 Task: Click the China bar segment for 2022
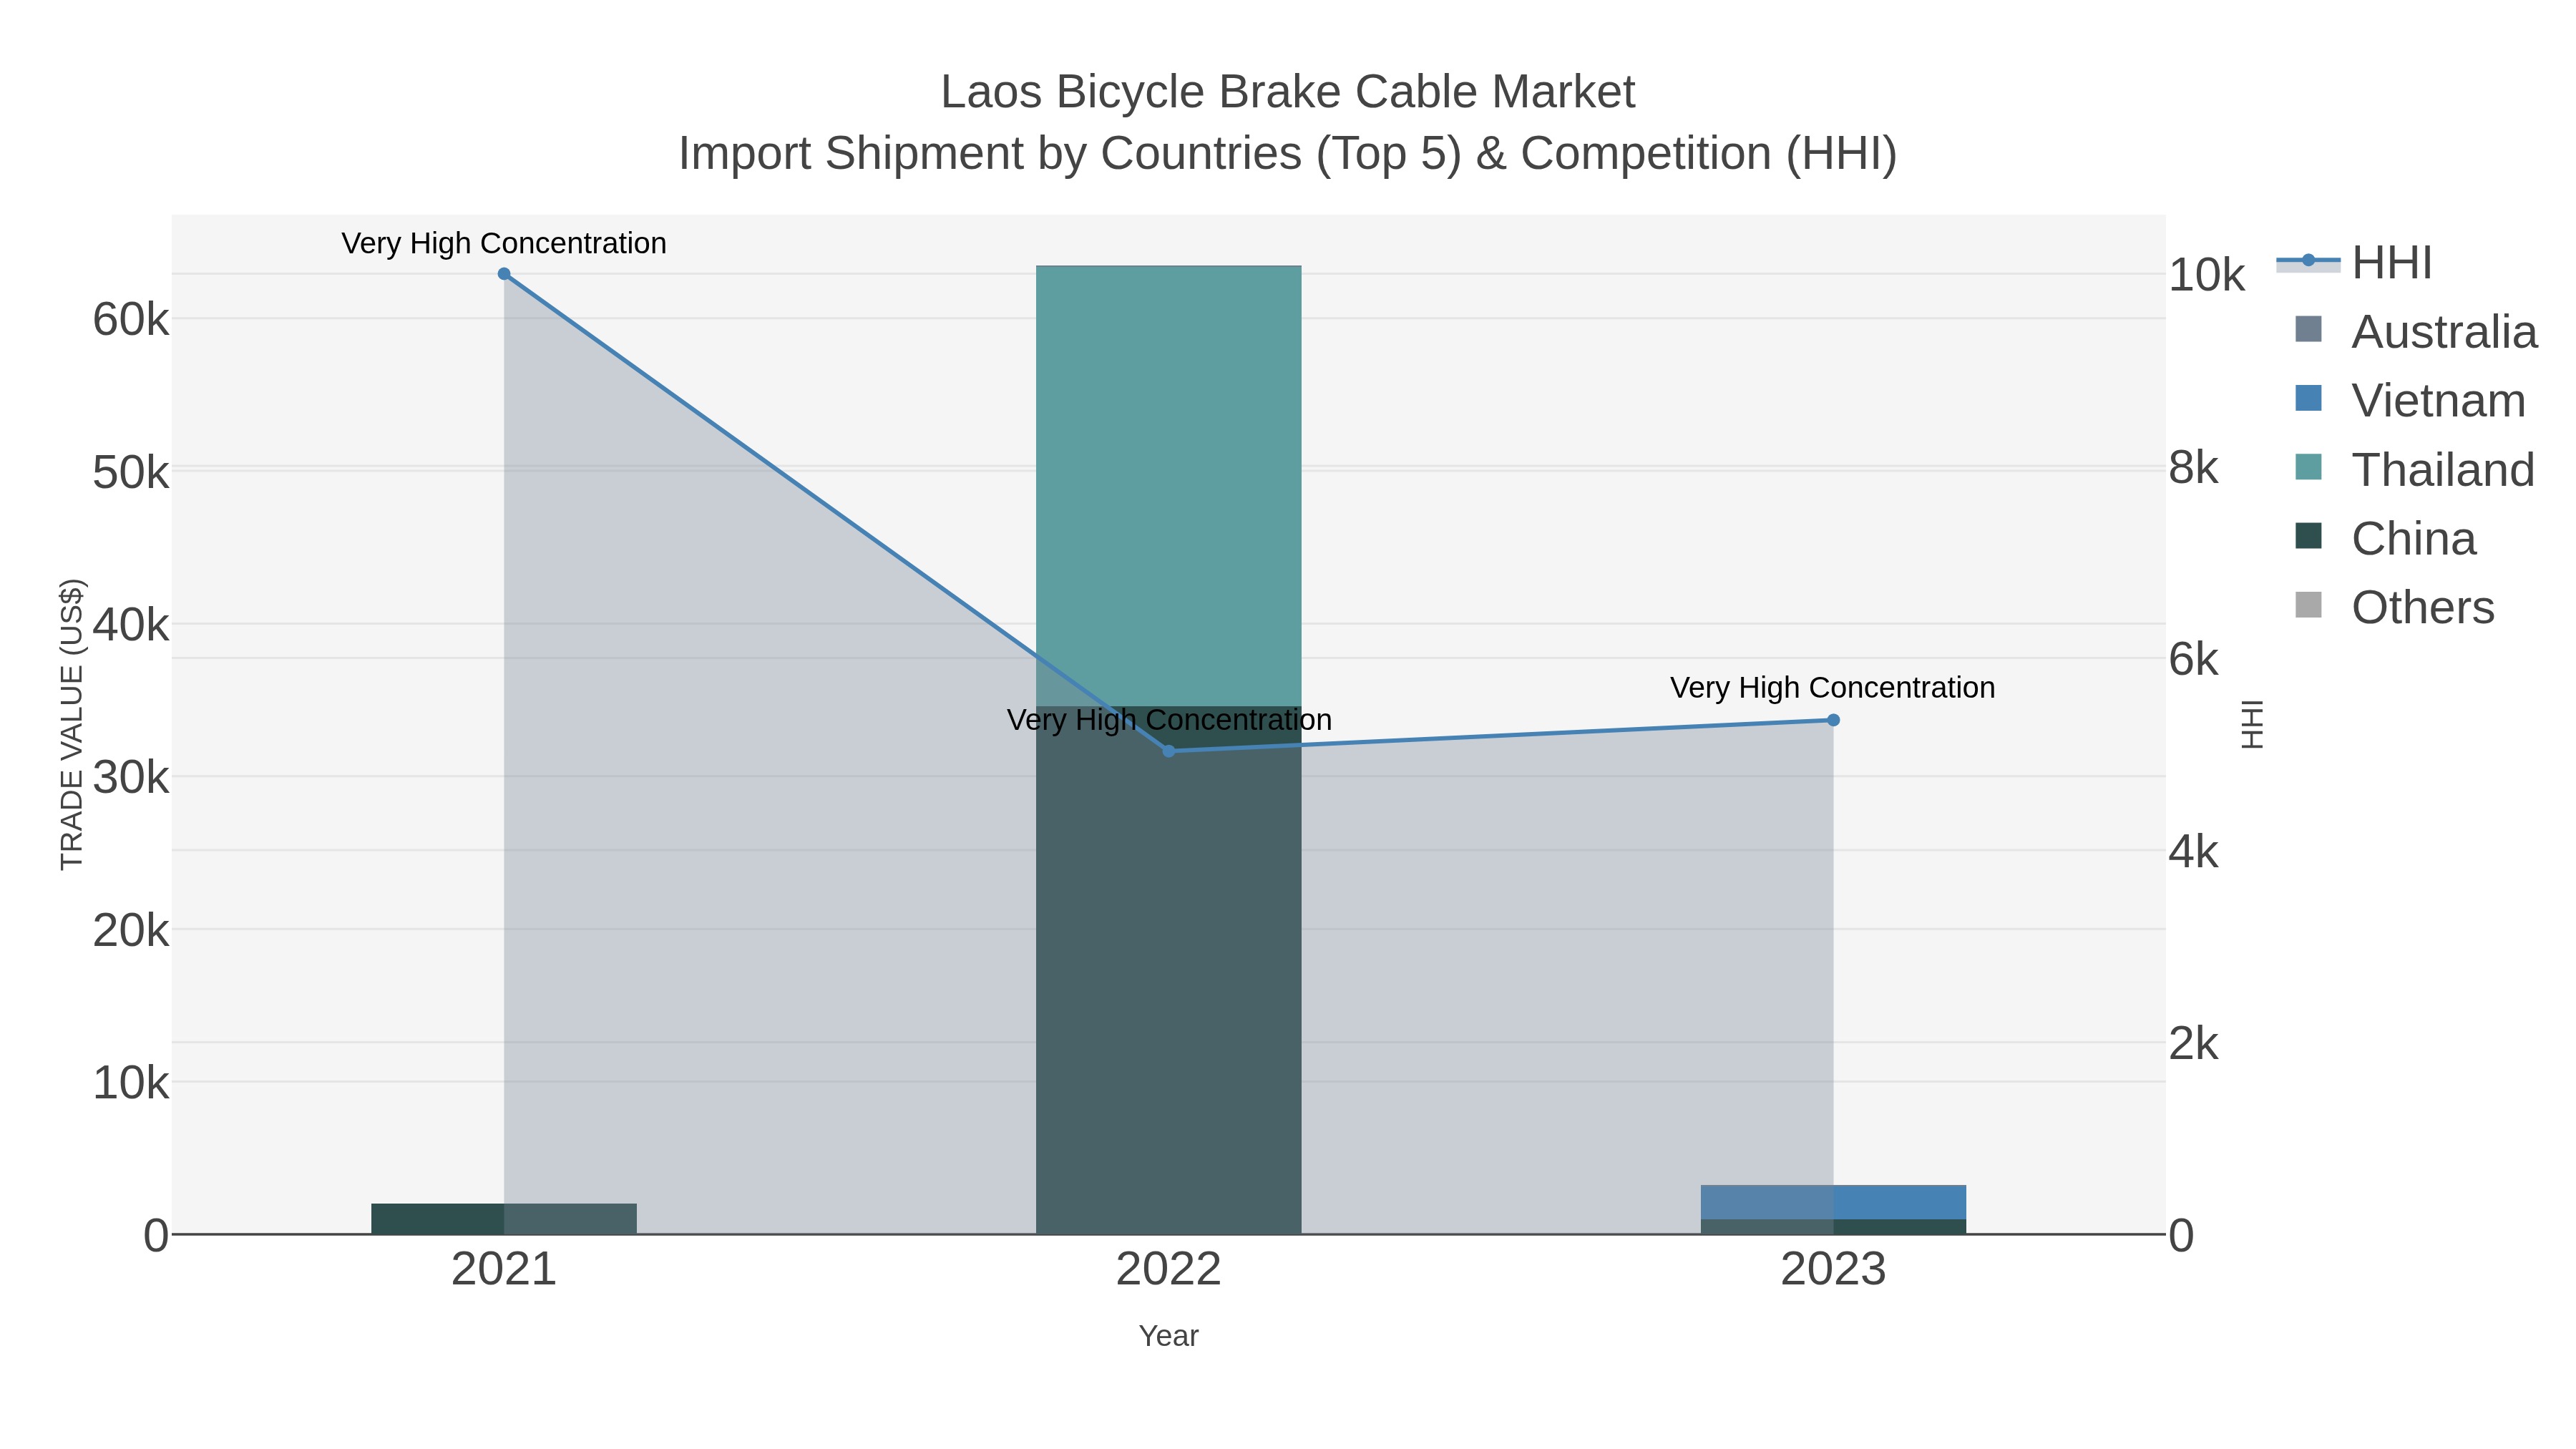click(x=1168, y=970)
